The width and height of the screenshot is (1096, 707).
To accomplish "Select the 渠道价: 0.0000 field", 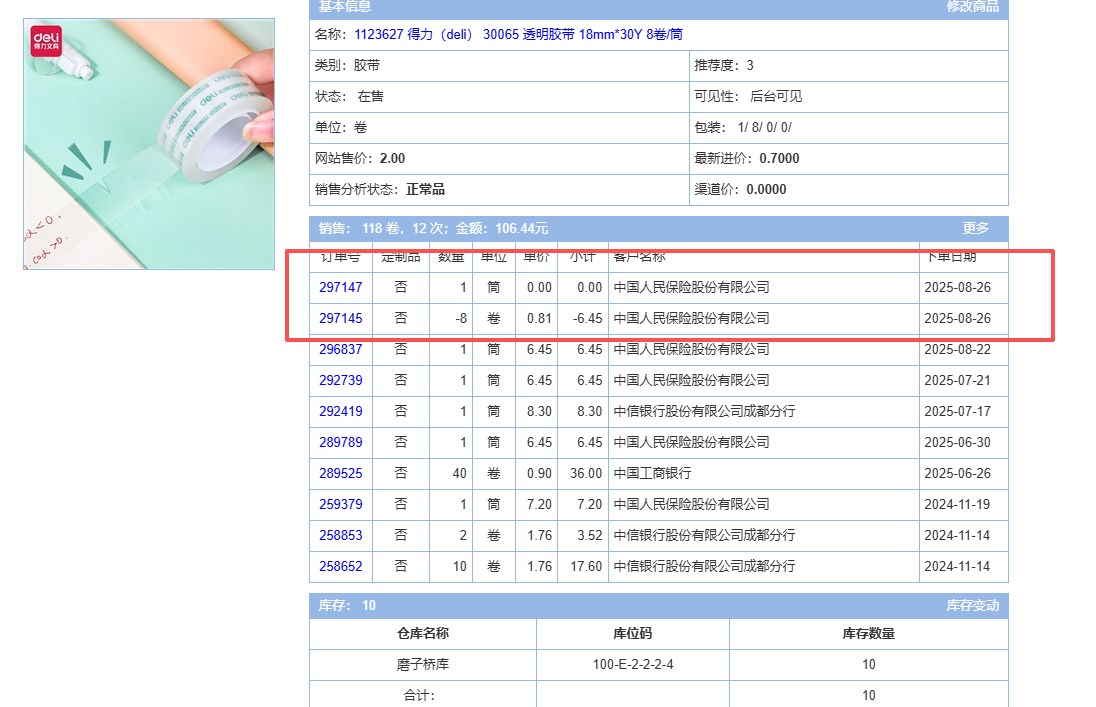I will [x=849, y=190].
